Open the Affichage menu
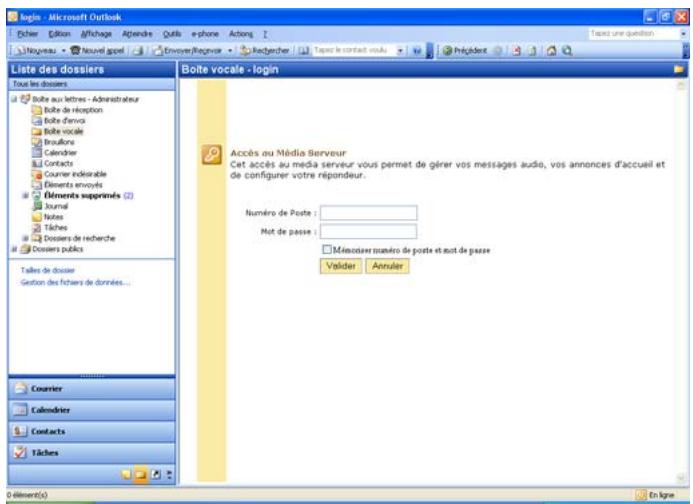The image size is (693, 504). pos(96,34)
